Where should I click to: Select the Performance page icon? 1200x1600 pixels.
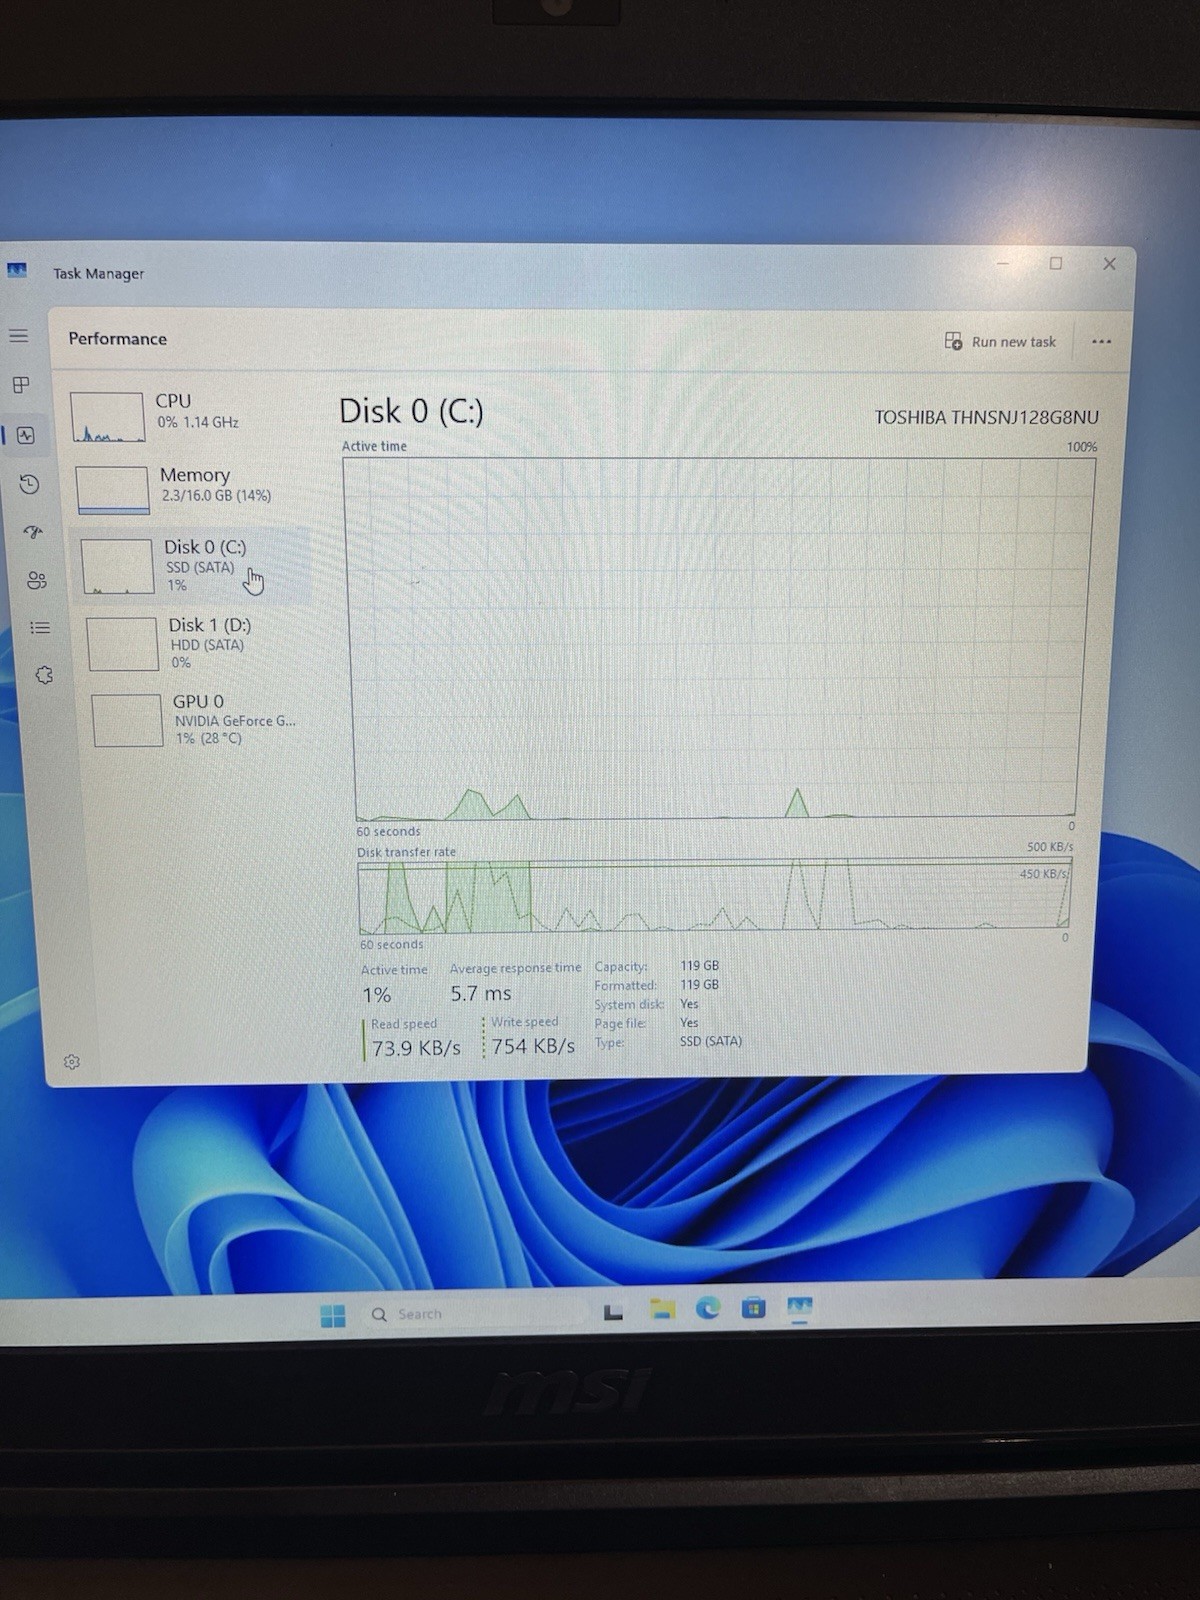[26, 435]
